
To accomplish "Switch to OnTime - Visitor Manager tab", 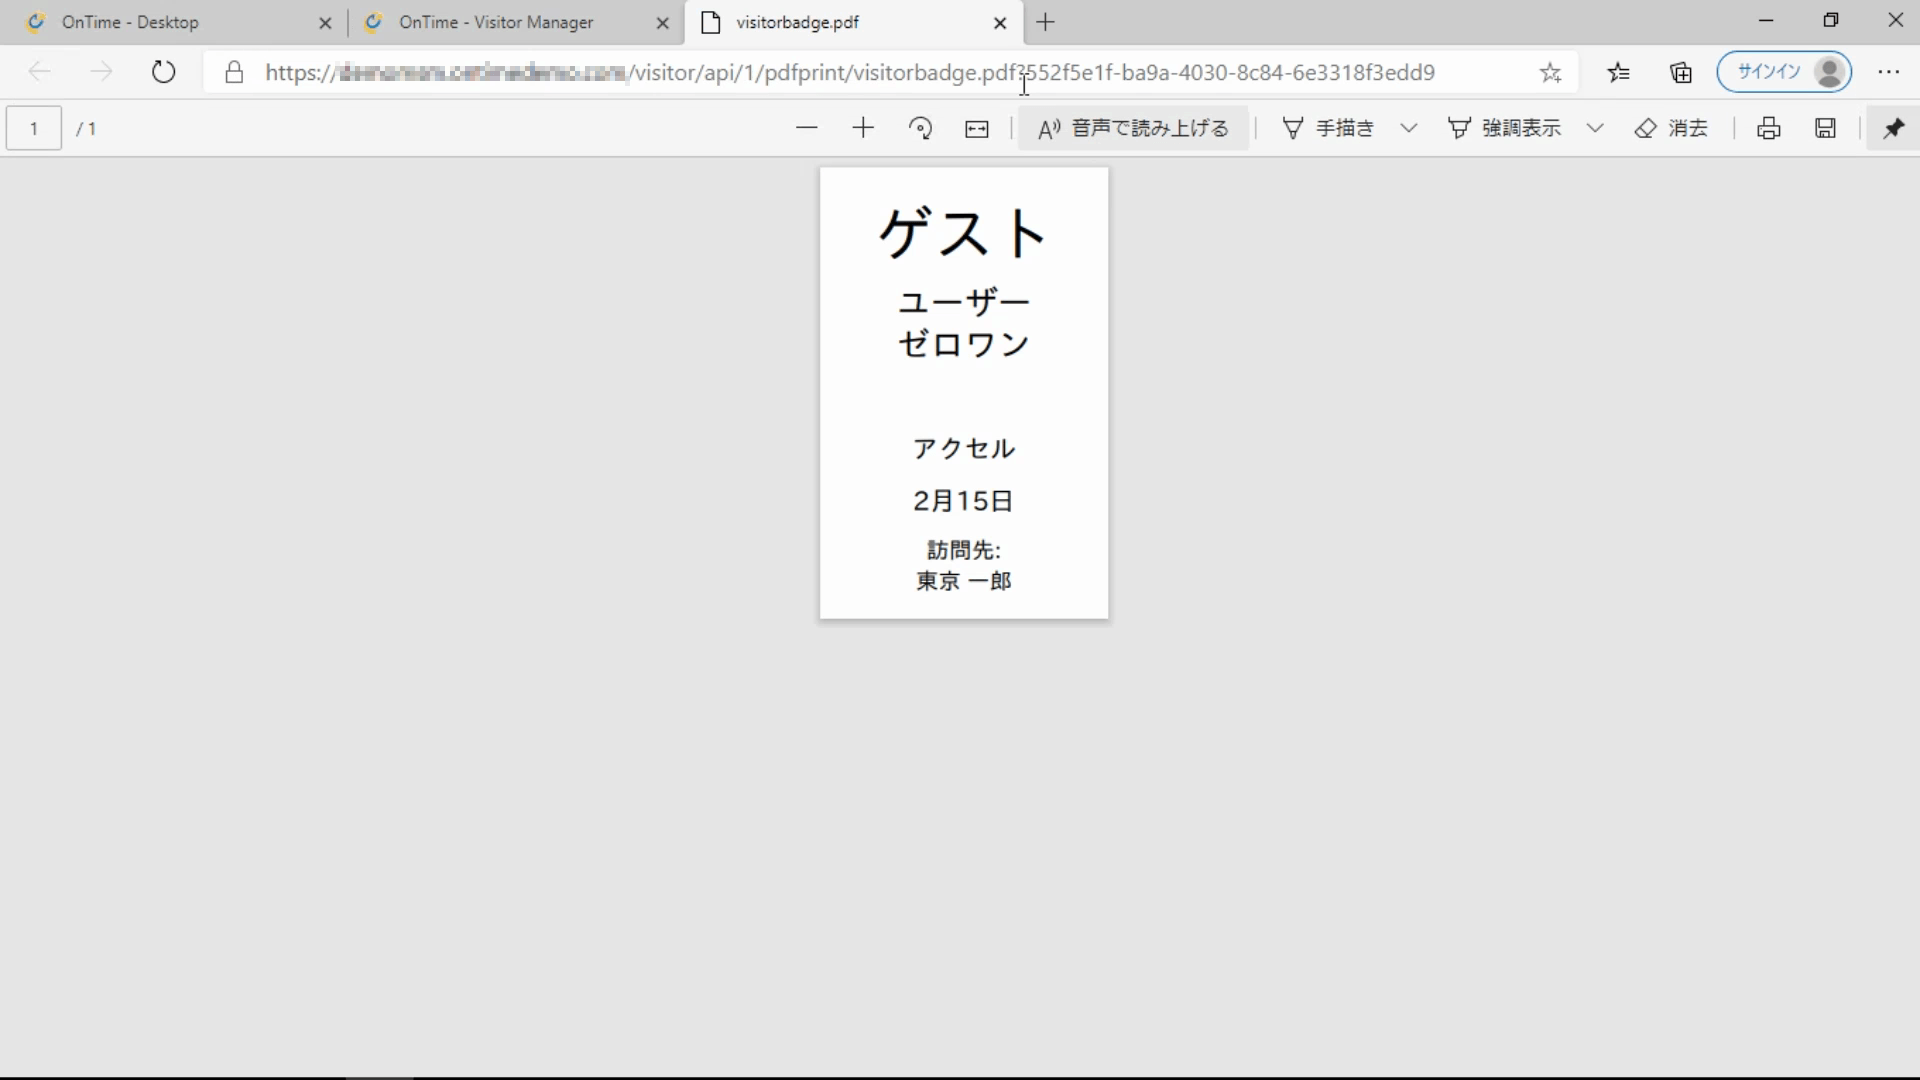I will click(496, 22).
